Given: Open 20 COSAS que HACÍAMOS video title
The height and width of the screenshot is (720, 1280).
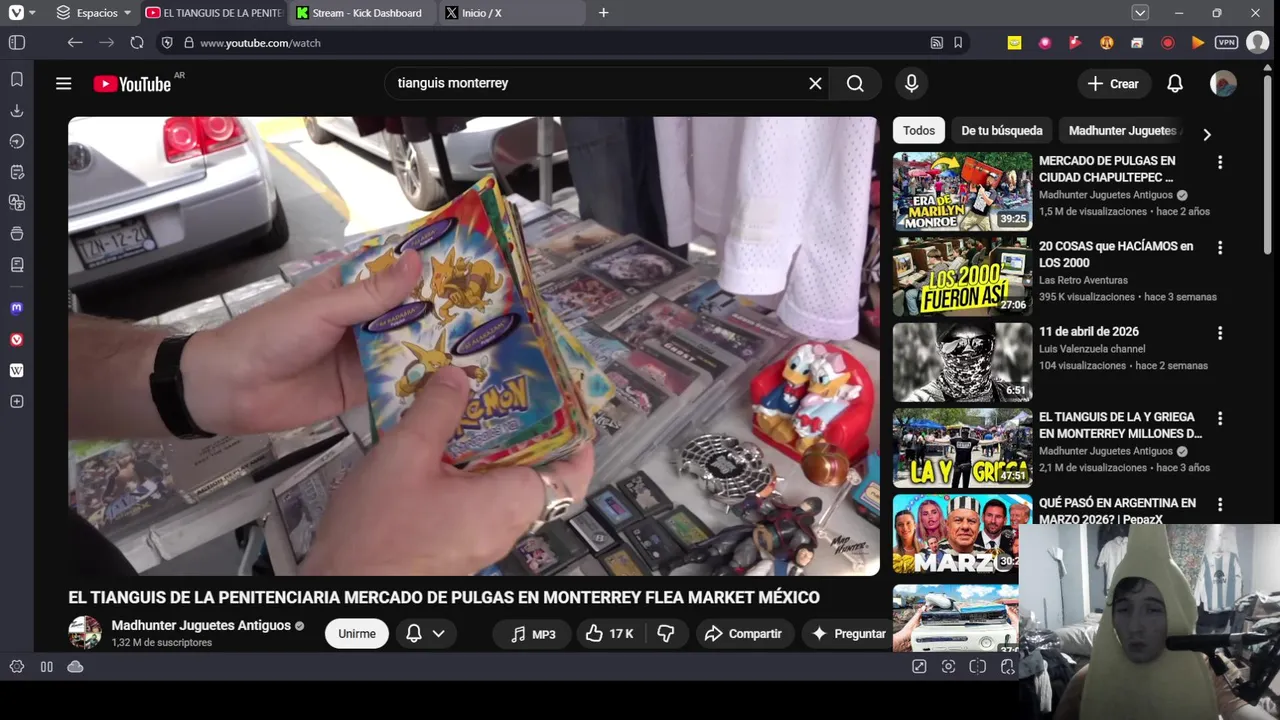Looking at the screenshot, I should pos(1116,254).
